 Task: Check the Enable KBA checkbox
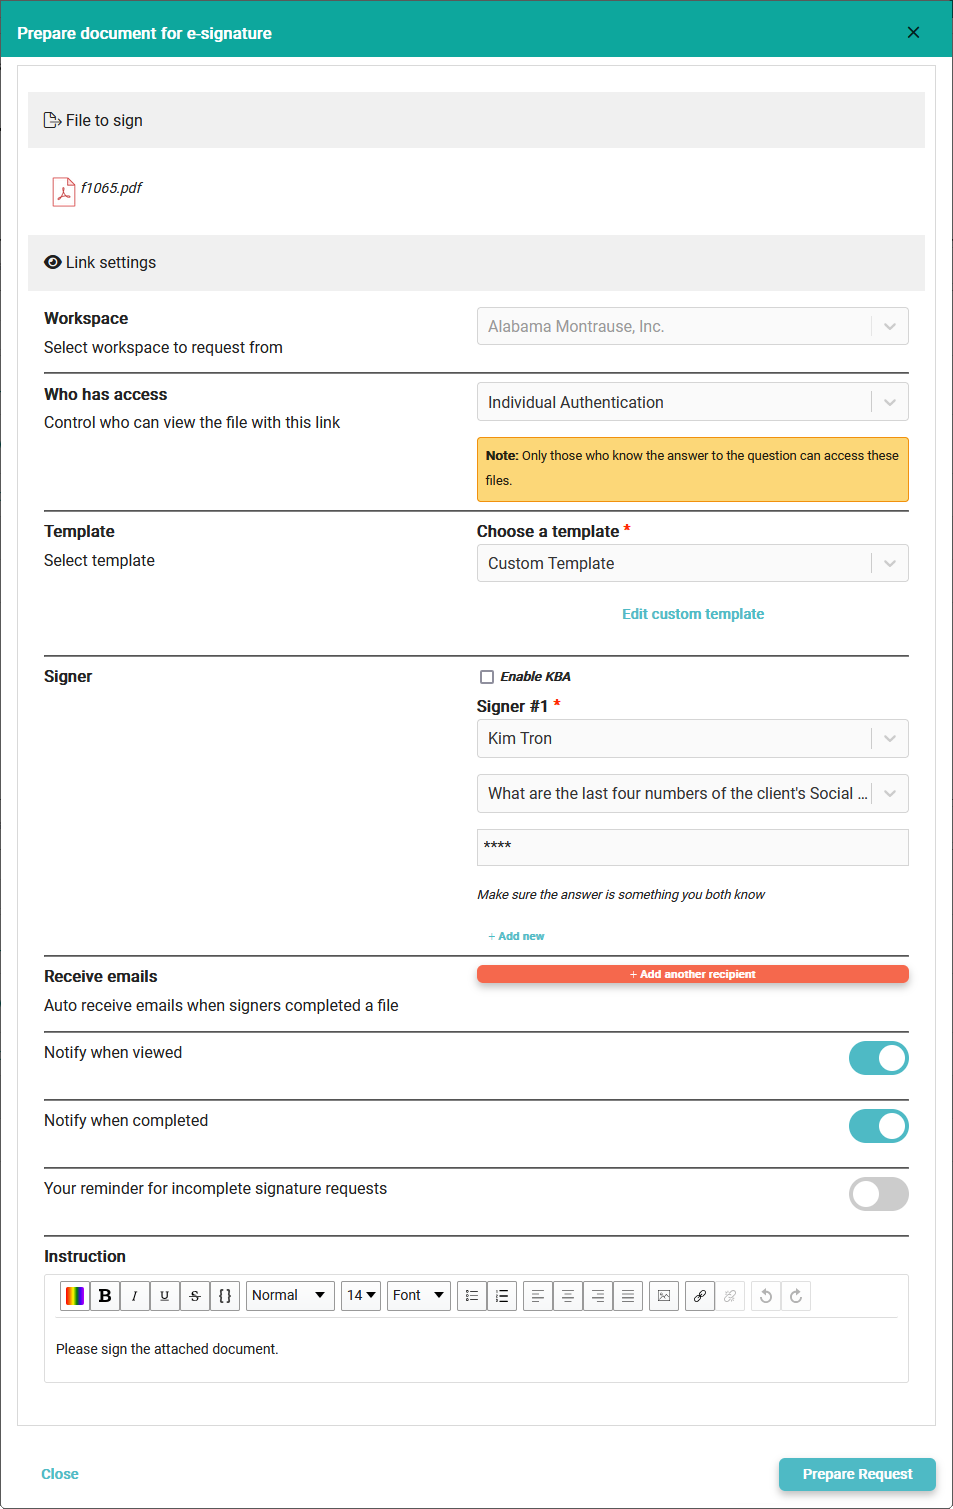pyautogui.click(x=487, y=677)
